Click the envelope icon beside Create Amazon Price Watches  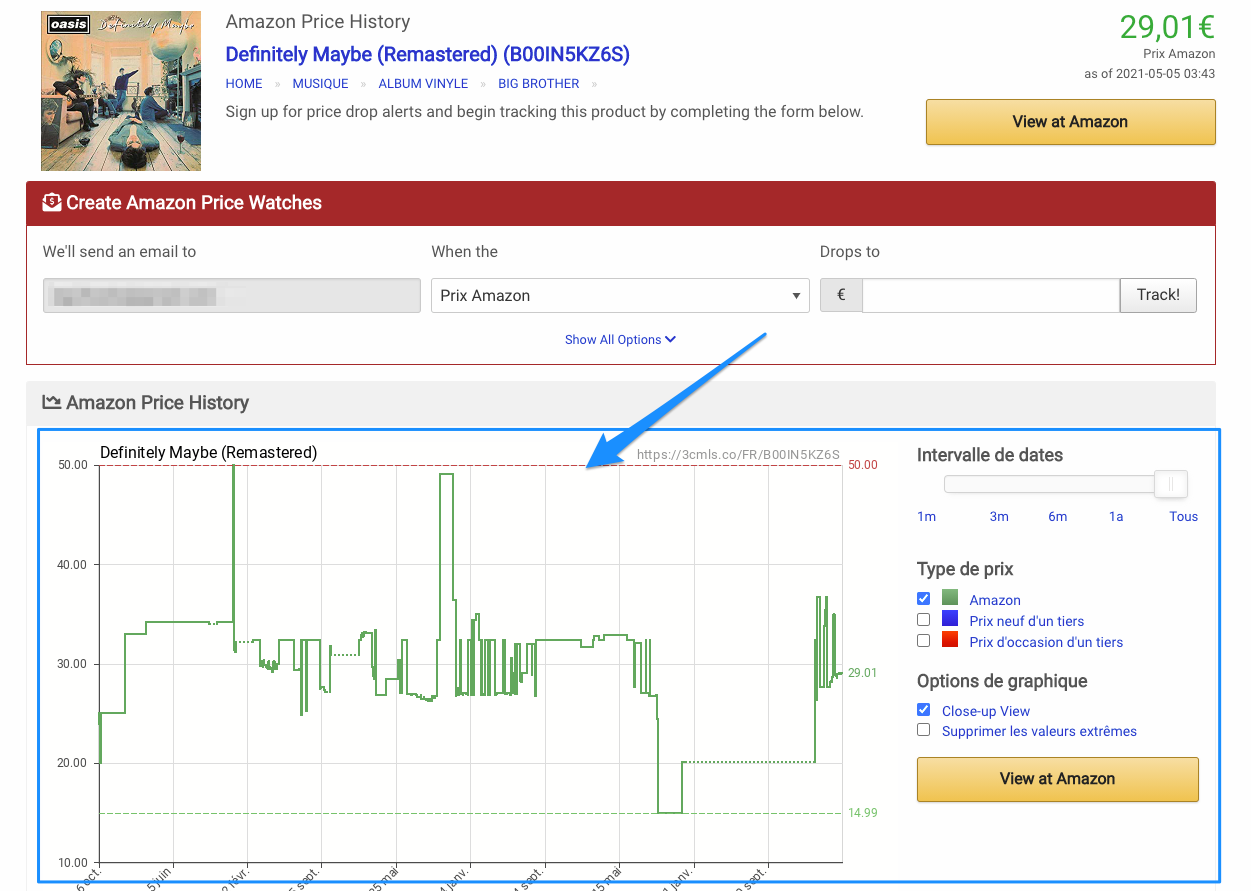click(x=52, y=203)
